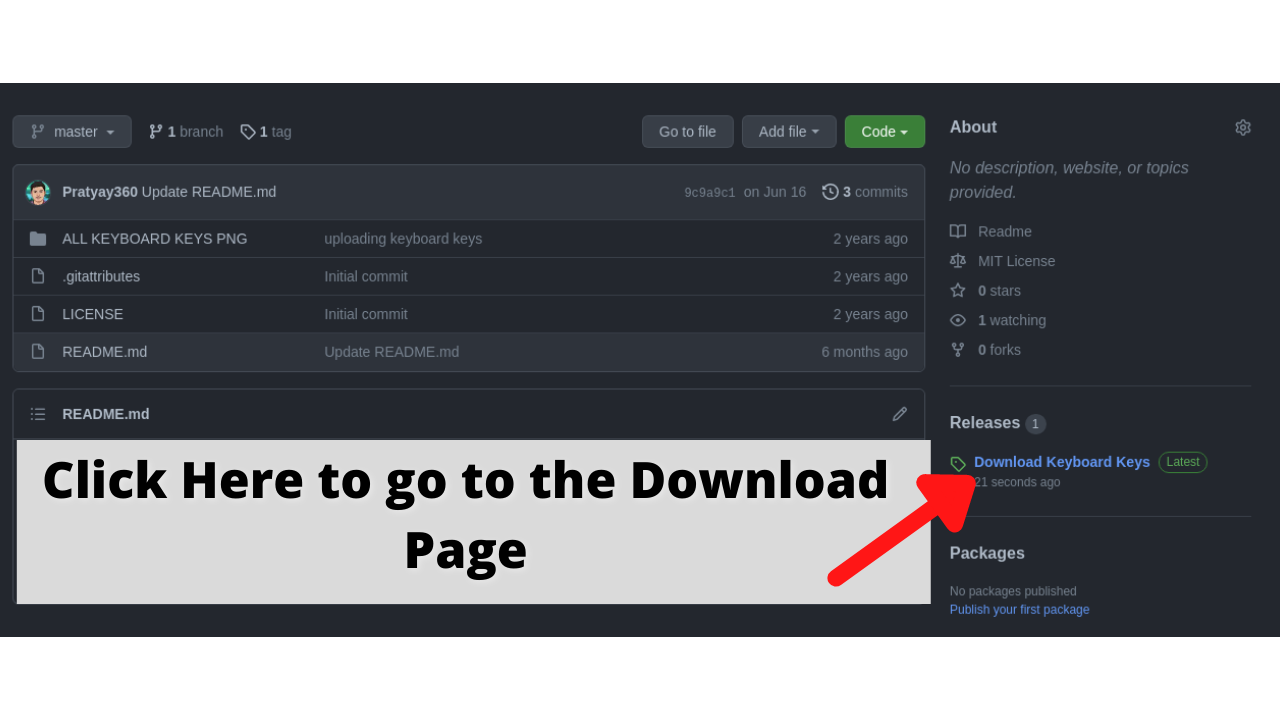The image size is (1280, 720).
Task: View the 0 stars link
Action: pyautogui.click(x=1000, y=291)
